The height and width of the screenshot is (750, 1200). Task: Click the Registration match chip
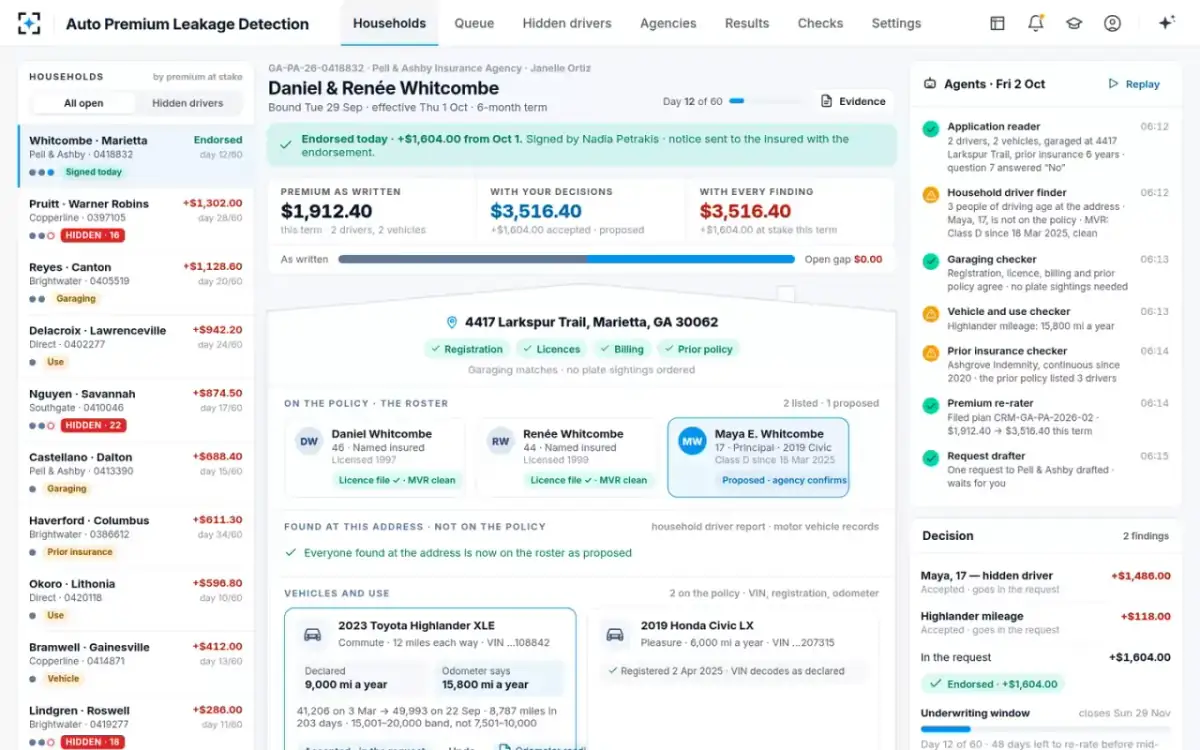pos(466,349)
